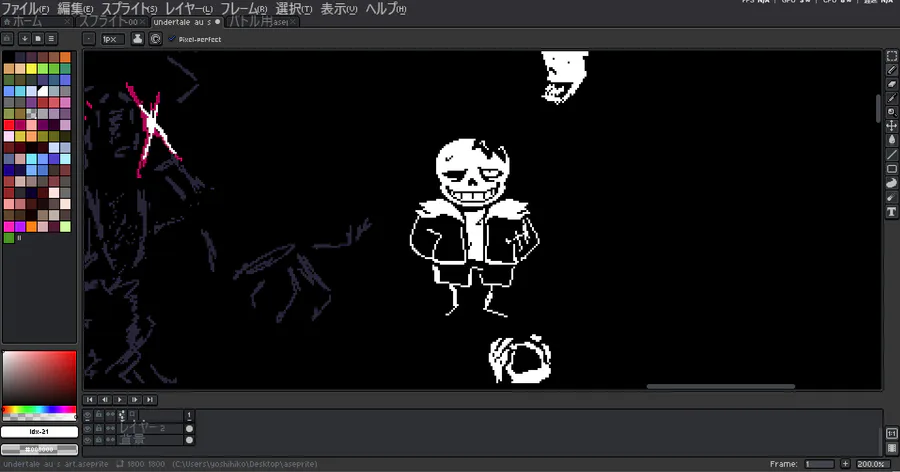Hide the レイヤー 2 layer
The image size is (900, 472).
click(87, 428)
